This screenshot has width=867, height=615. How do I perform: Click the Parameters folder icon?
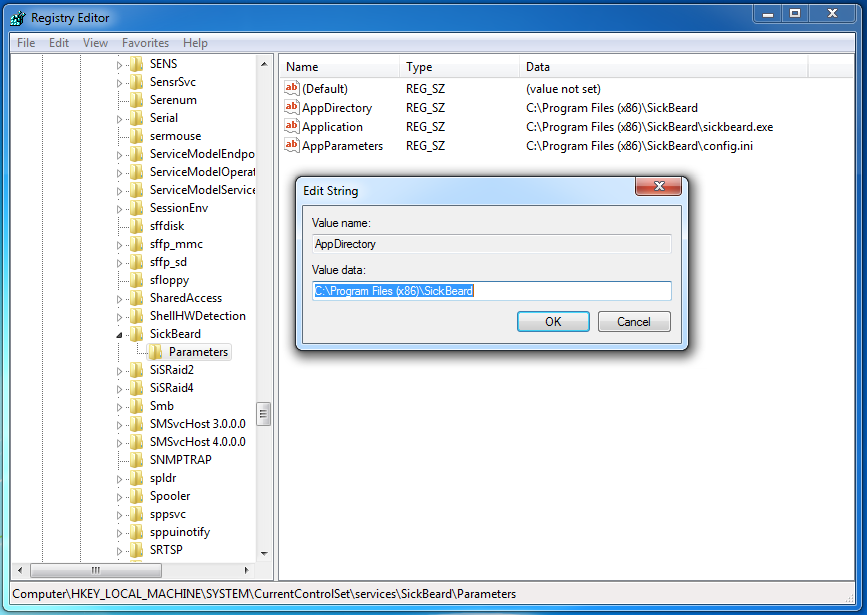click(x=155, y=352)
